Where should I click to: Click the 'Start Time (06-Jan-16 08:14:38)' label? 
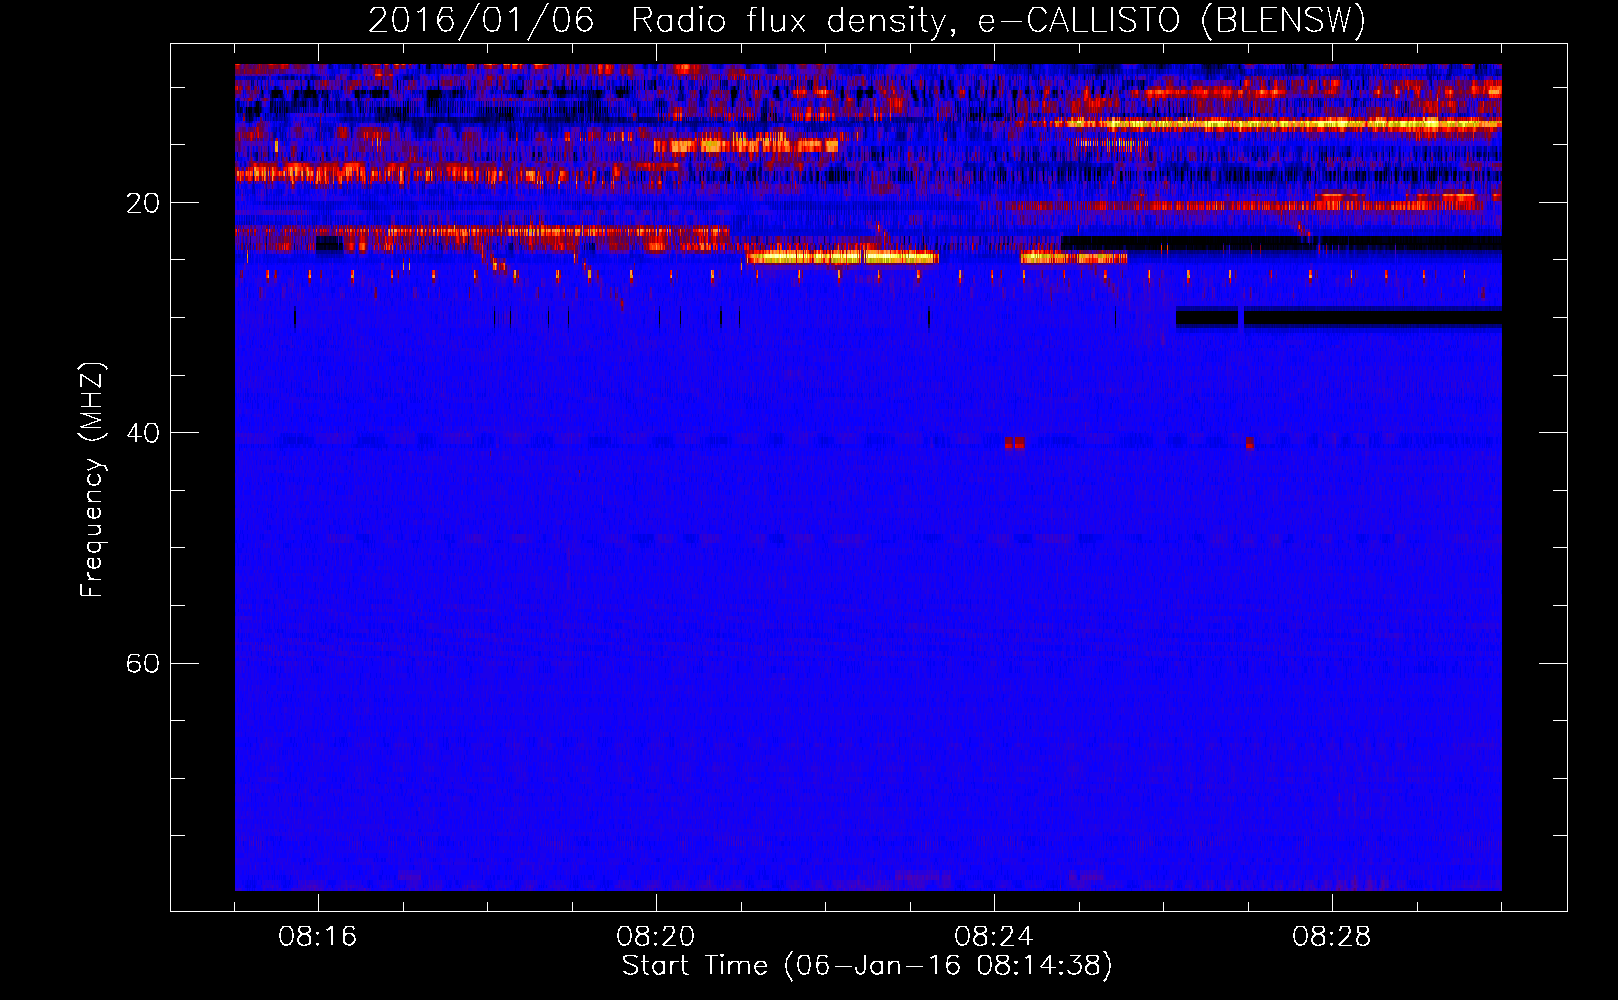pos(867,965)
